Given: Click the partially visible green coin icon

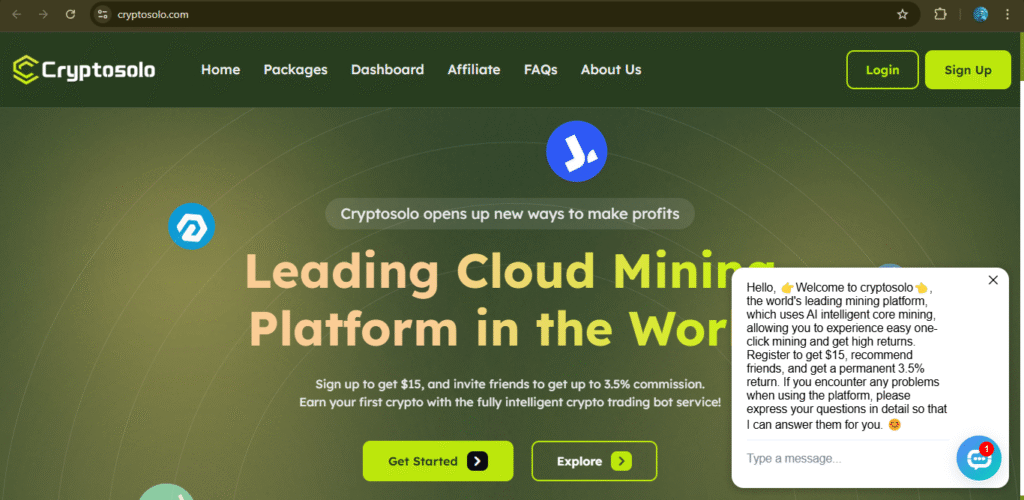Looking at the screenshot, I should coord(167,492).
